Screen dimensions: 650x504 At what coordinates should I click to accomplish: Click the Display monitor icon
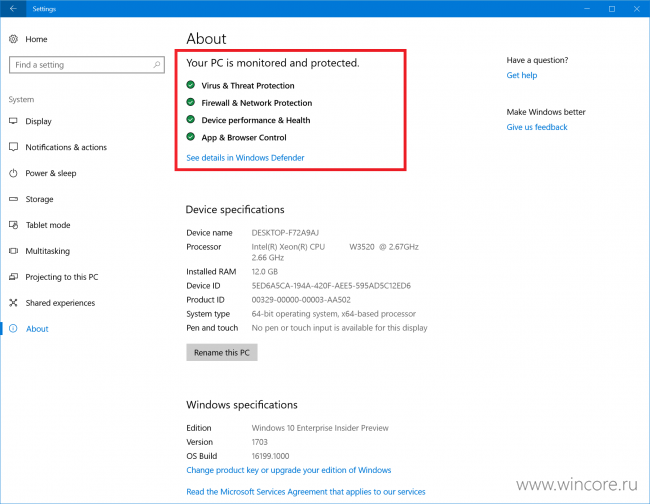click(13, 121)
